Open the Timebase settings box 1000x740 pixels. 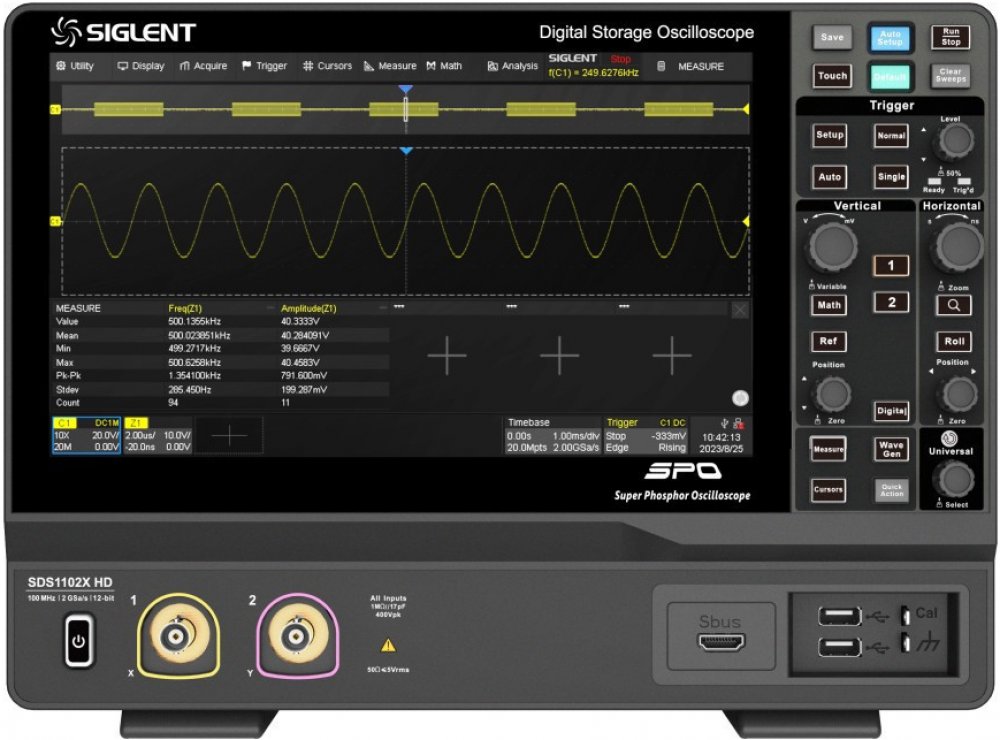pyautogui.click(x=551, y=435)
